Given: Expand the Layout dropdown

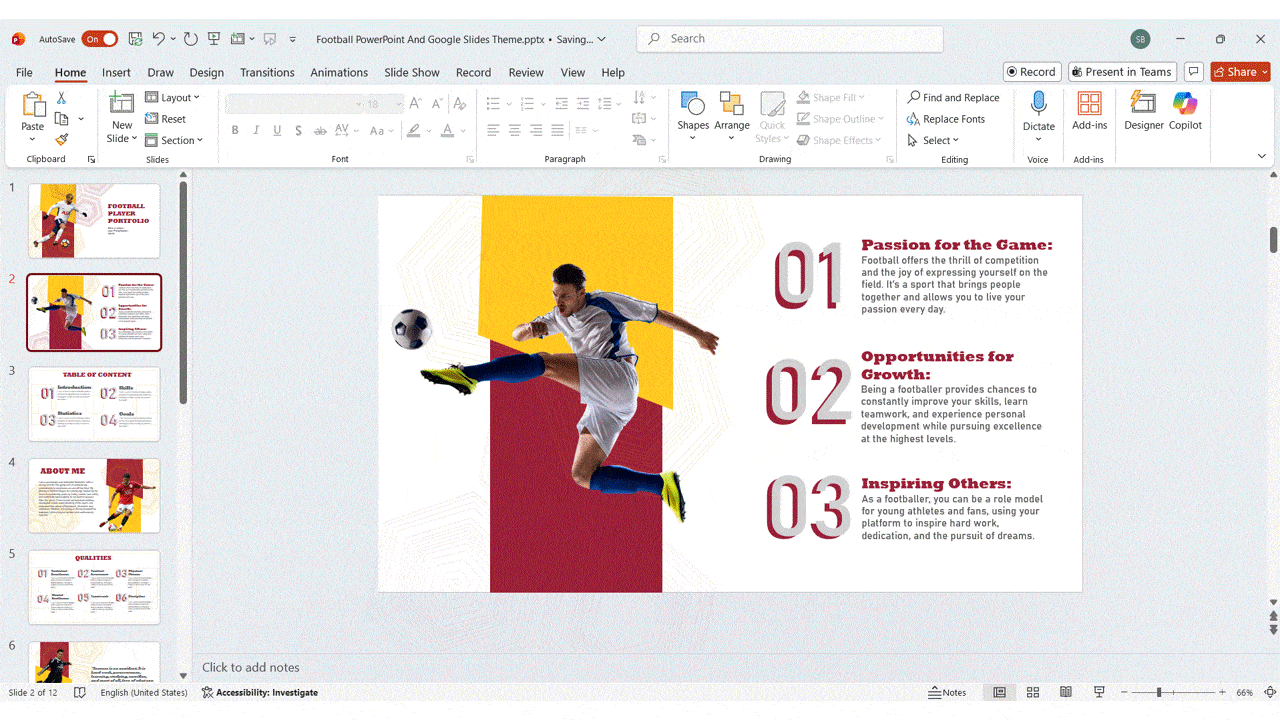Looking at the screenshot, I should pyautogui.click(x=175, y=97).
